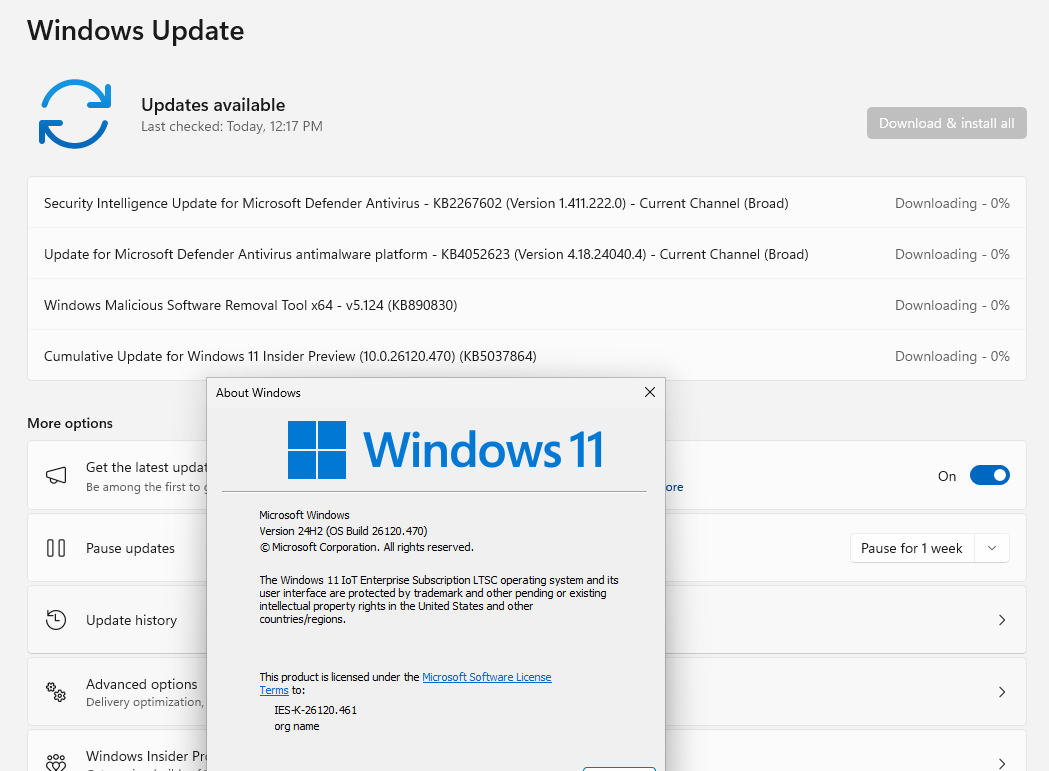
Task: Click the Windows 11 logo in About dialog
Action: click(x=446, y=450)
